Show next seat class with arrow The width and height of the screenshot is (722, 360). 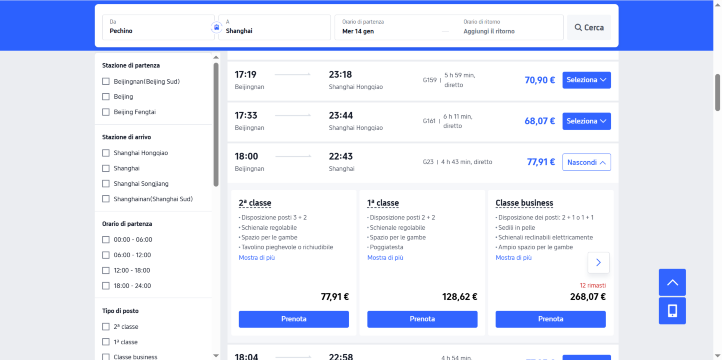coord(598,262)
